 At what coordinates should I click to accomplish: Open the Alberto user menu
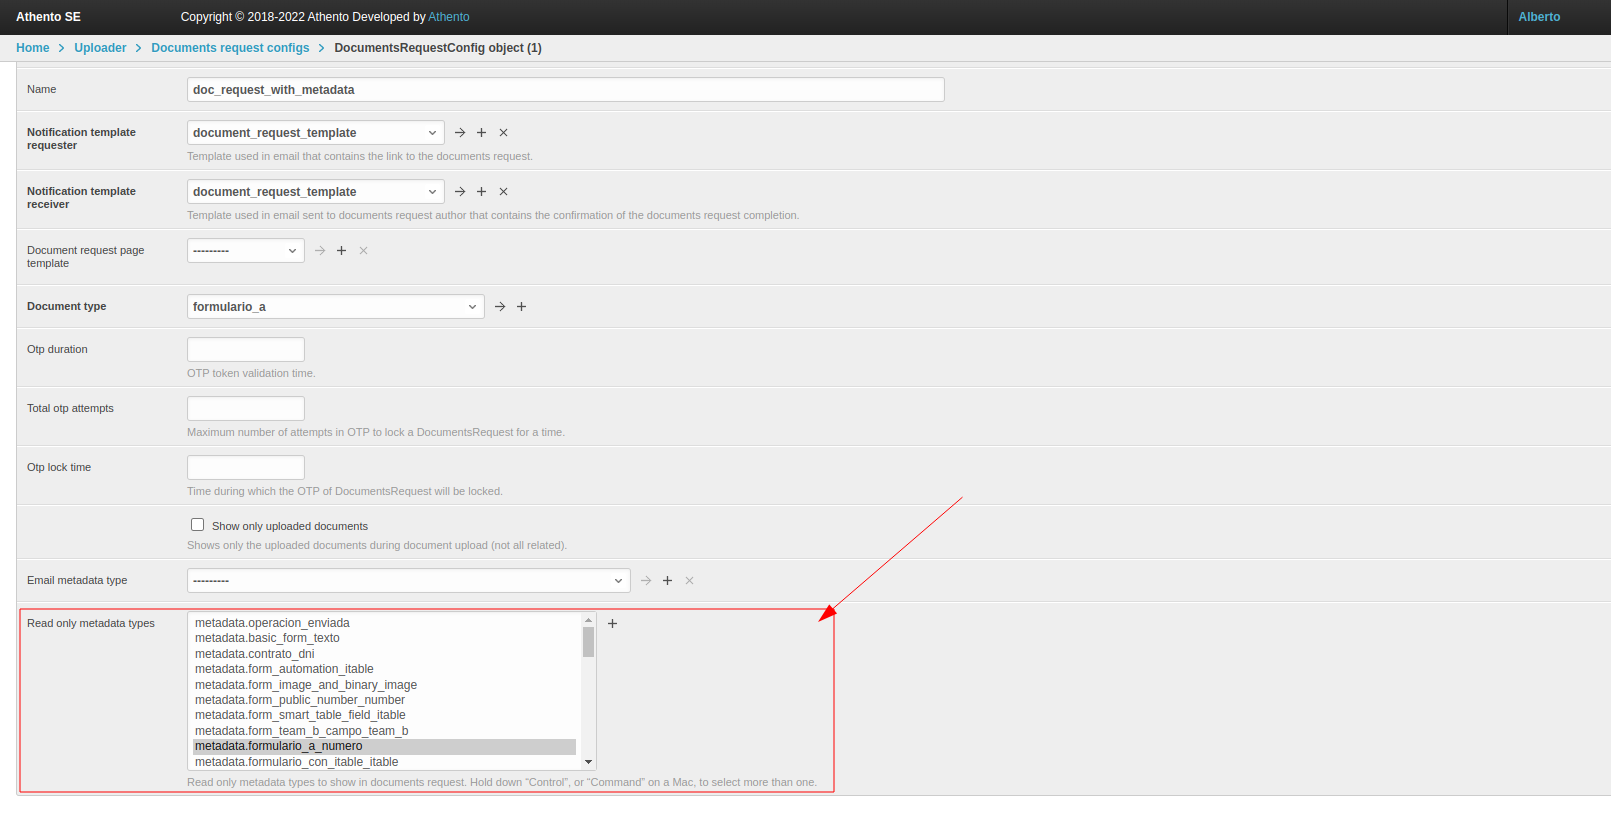[1539, 17]
